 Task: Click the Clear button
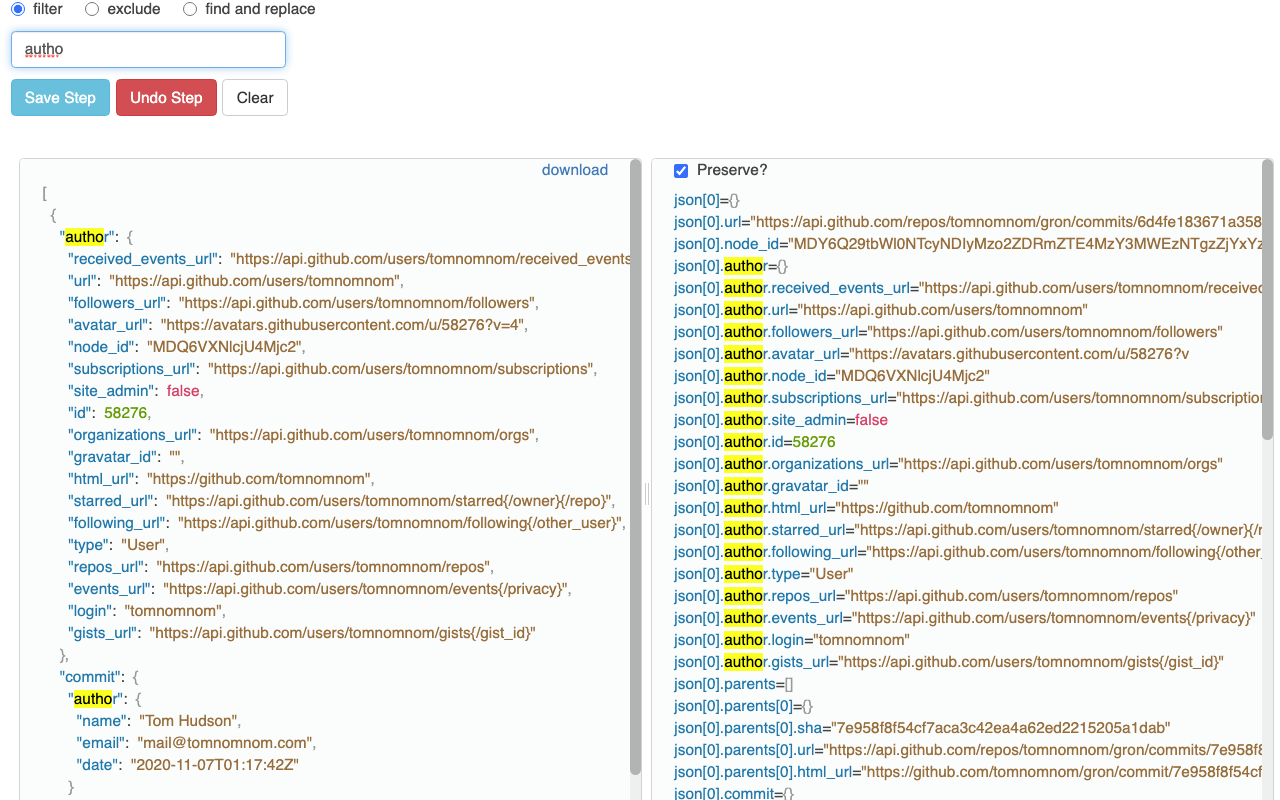[255, 97]
